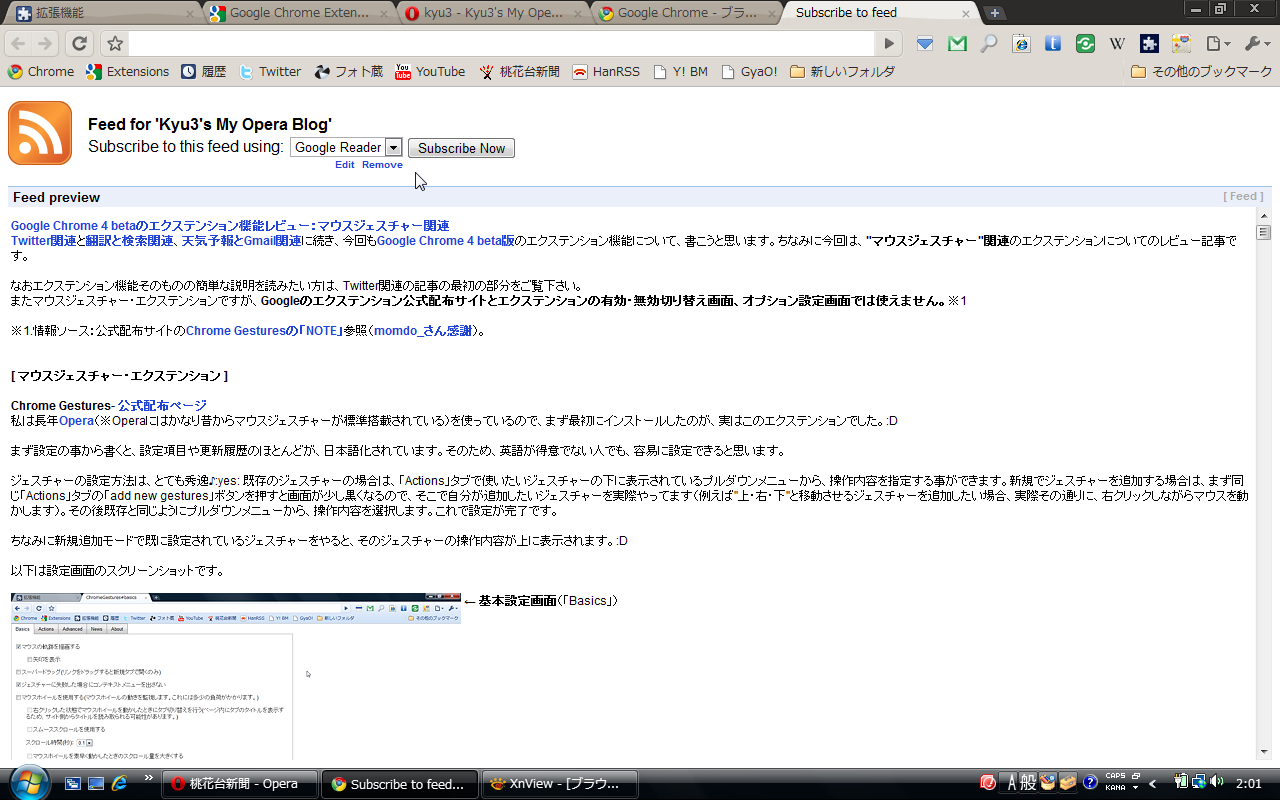Click the red circular tray icon
1280x800 pixels.
click(x=988, y=782)
